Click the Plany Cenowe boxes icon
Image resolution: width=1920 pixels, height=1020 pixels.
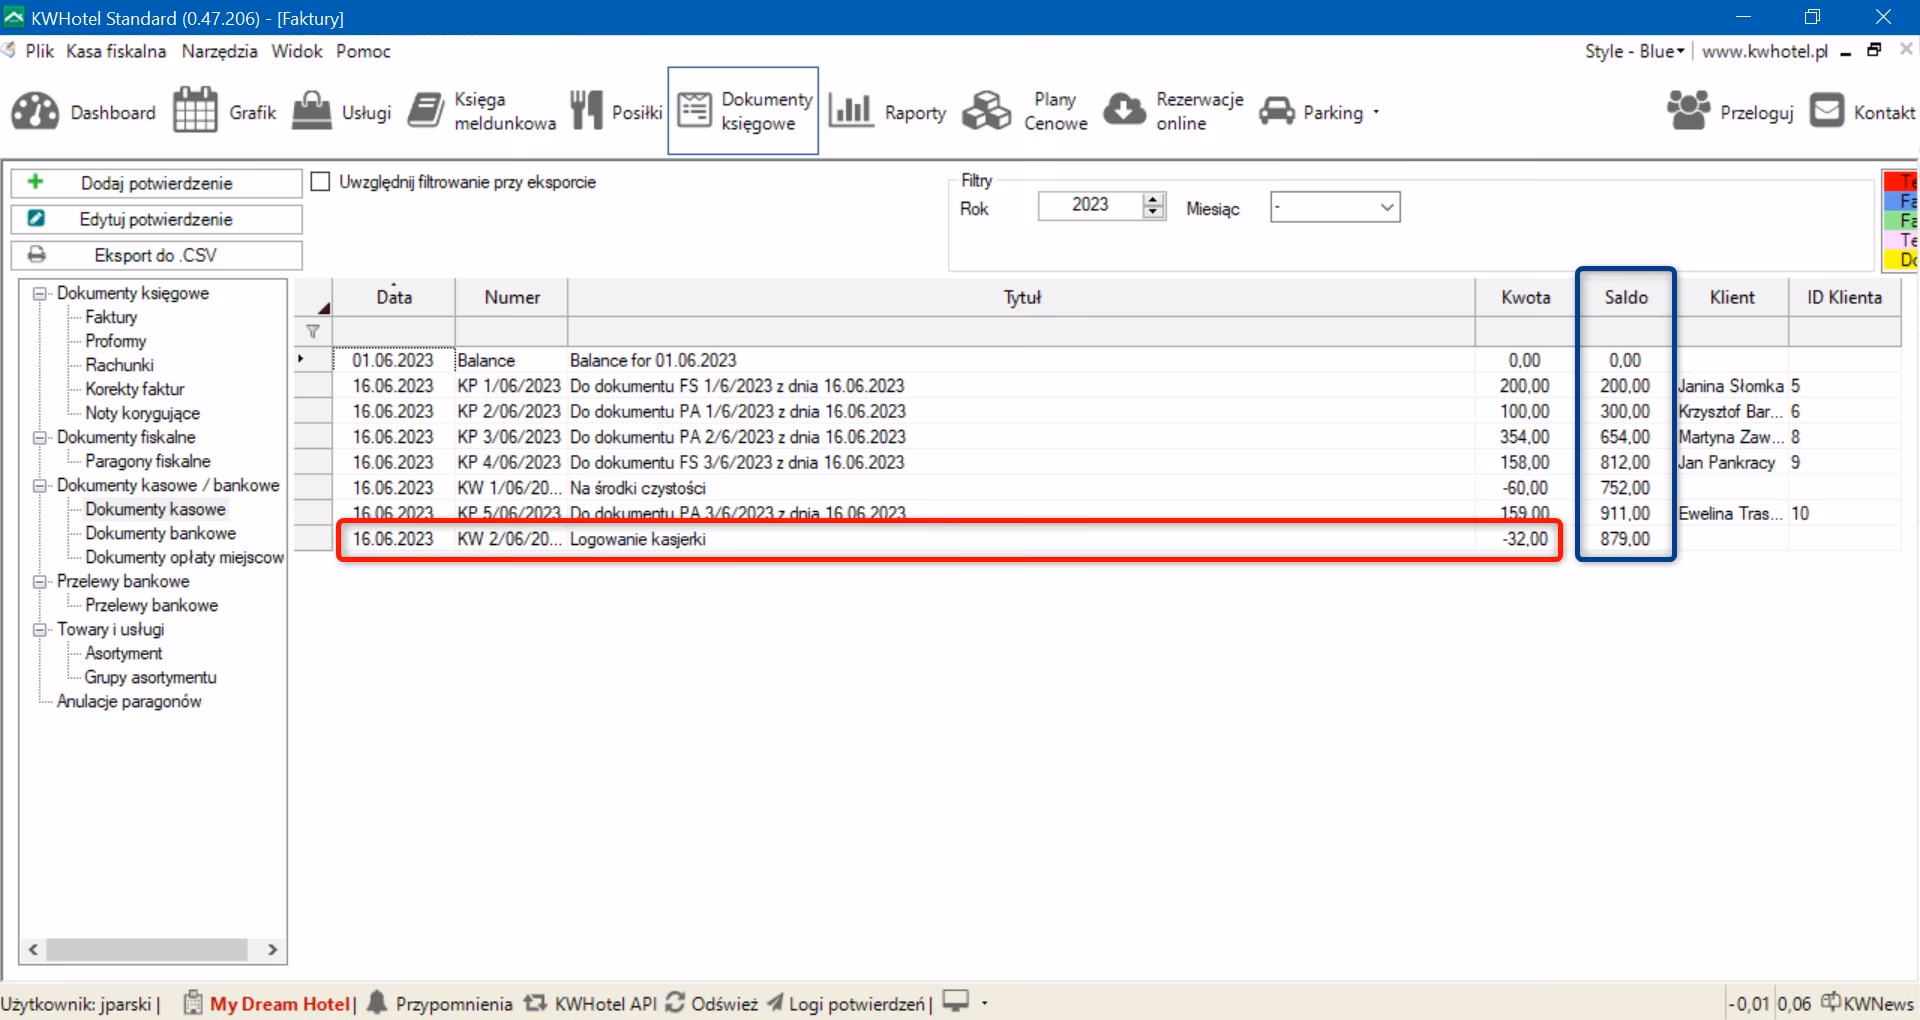987,111
